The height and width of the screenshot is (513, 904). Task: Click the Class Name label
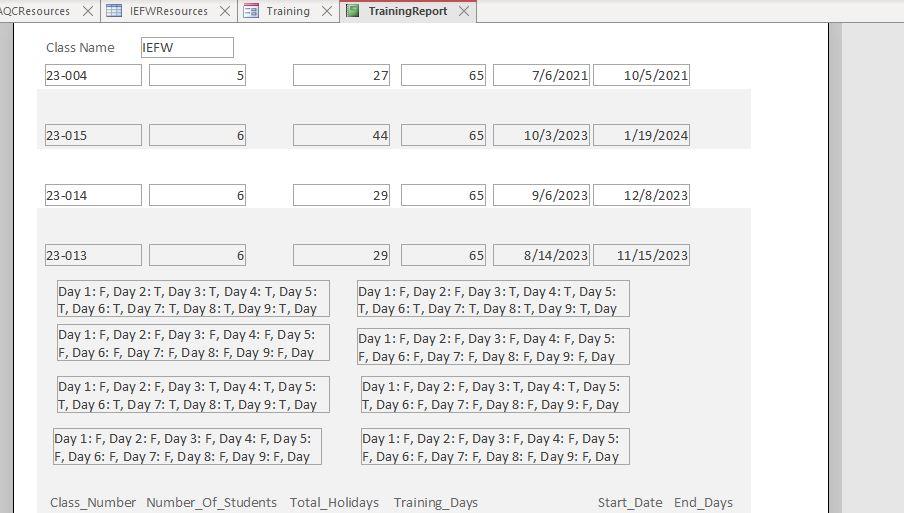[x=80, y=48]
